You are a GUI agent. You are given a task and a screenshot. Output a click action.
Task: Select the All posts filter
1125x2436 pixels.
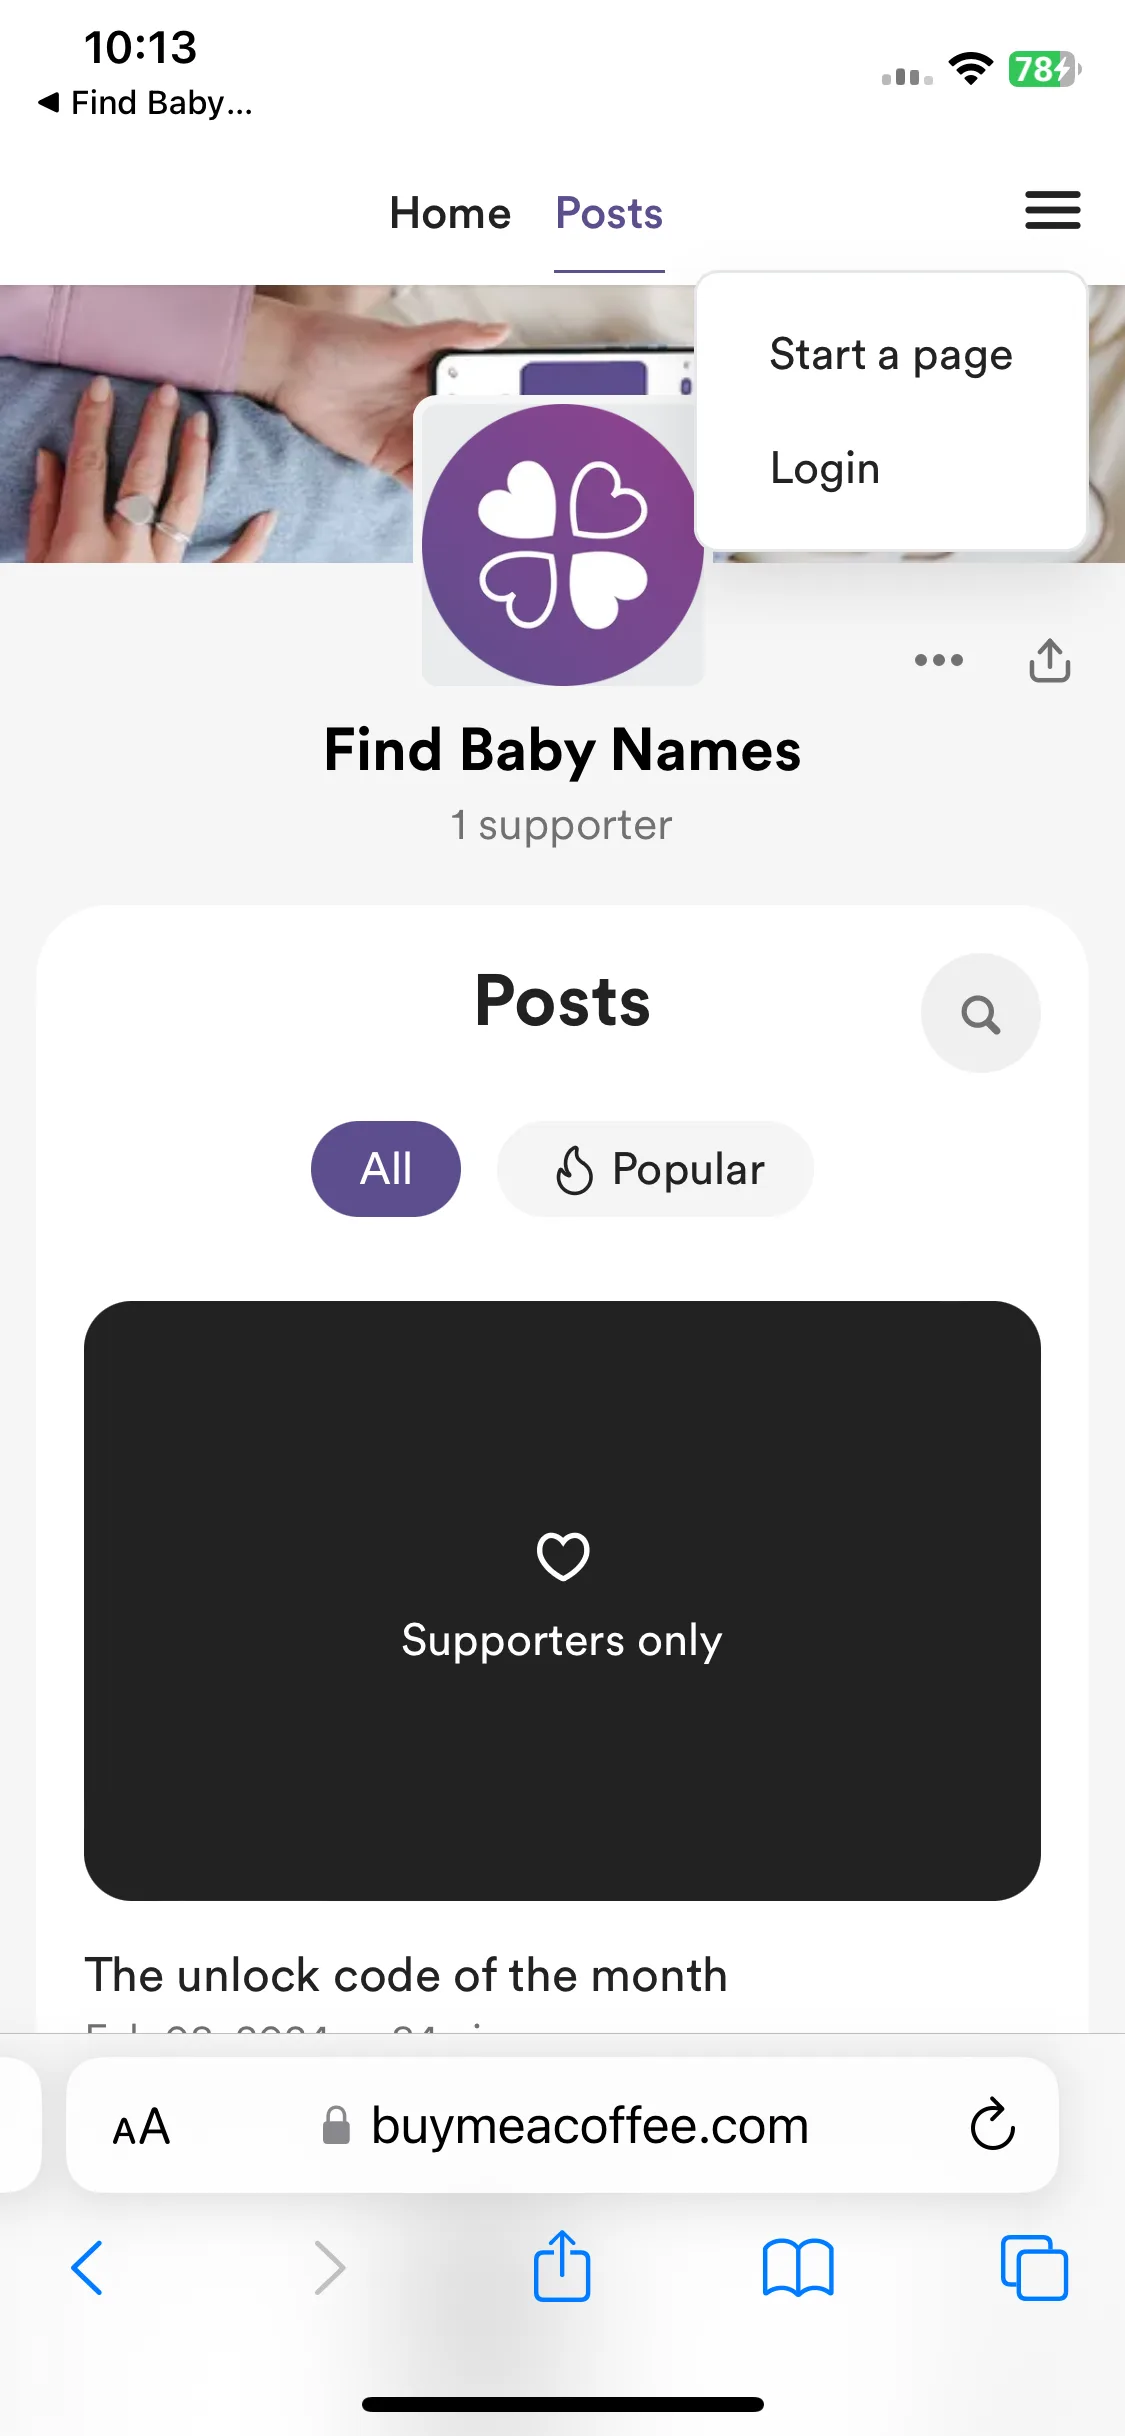click(x=386, y=1169)
